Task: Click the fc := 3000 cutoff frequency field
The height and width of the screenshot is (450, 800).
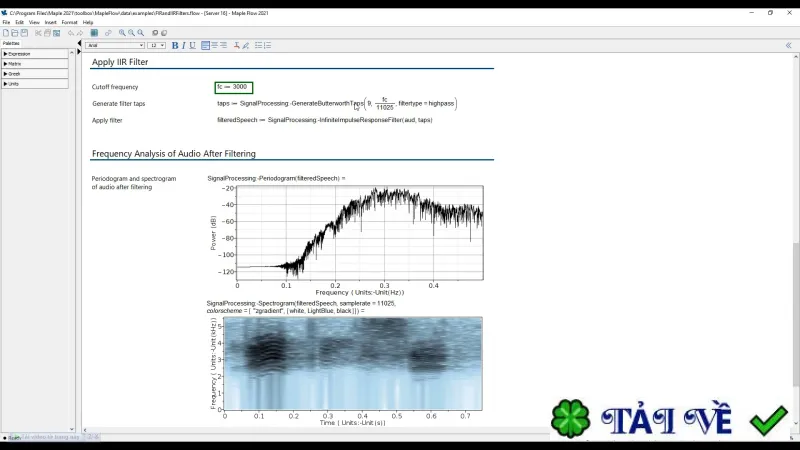Action: pyautogui.click(x=234, y=87)
